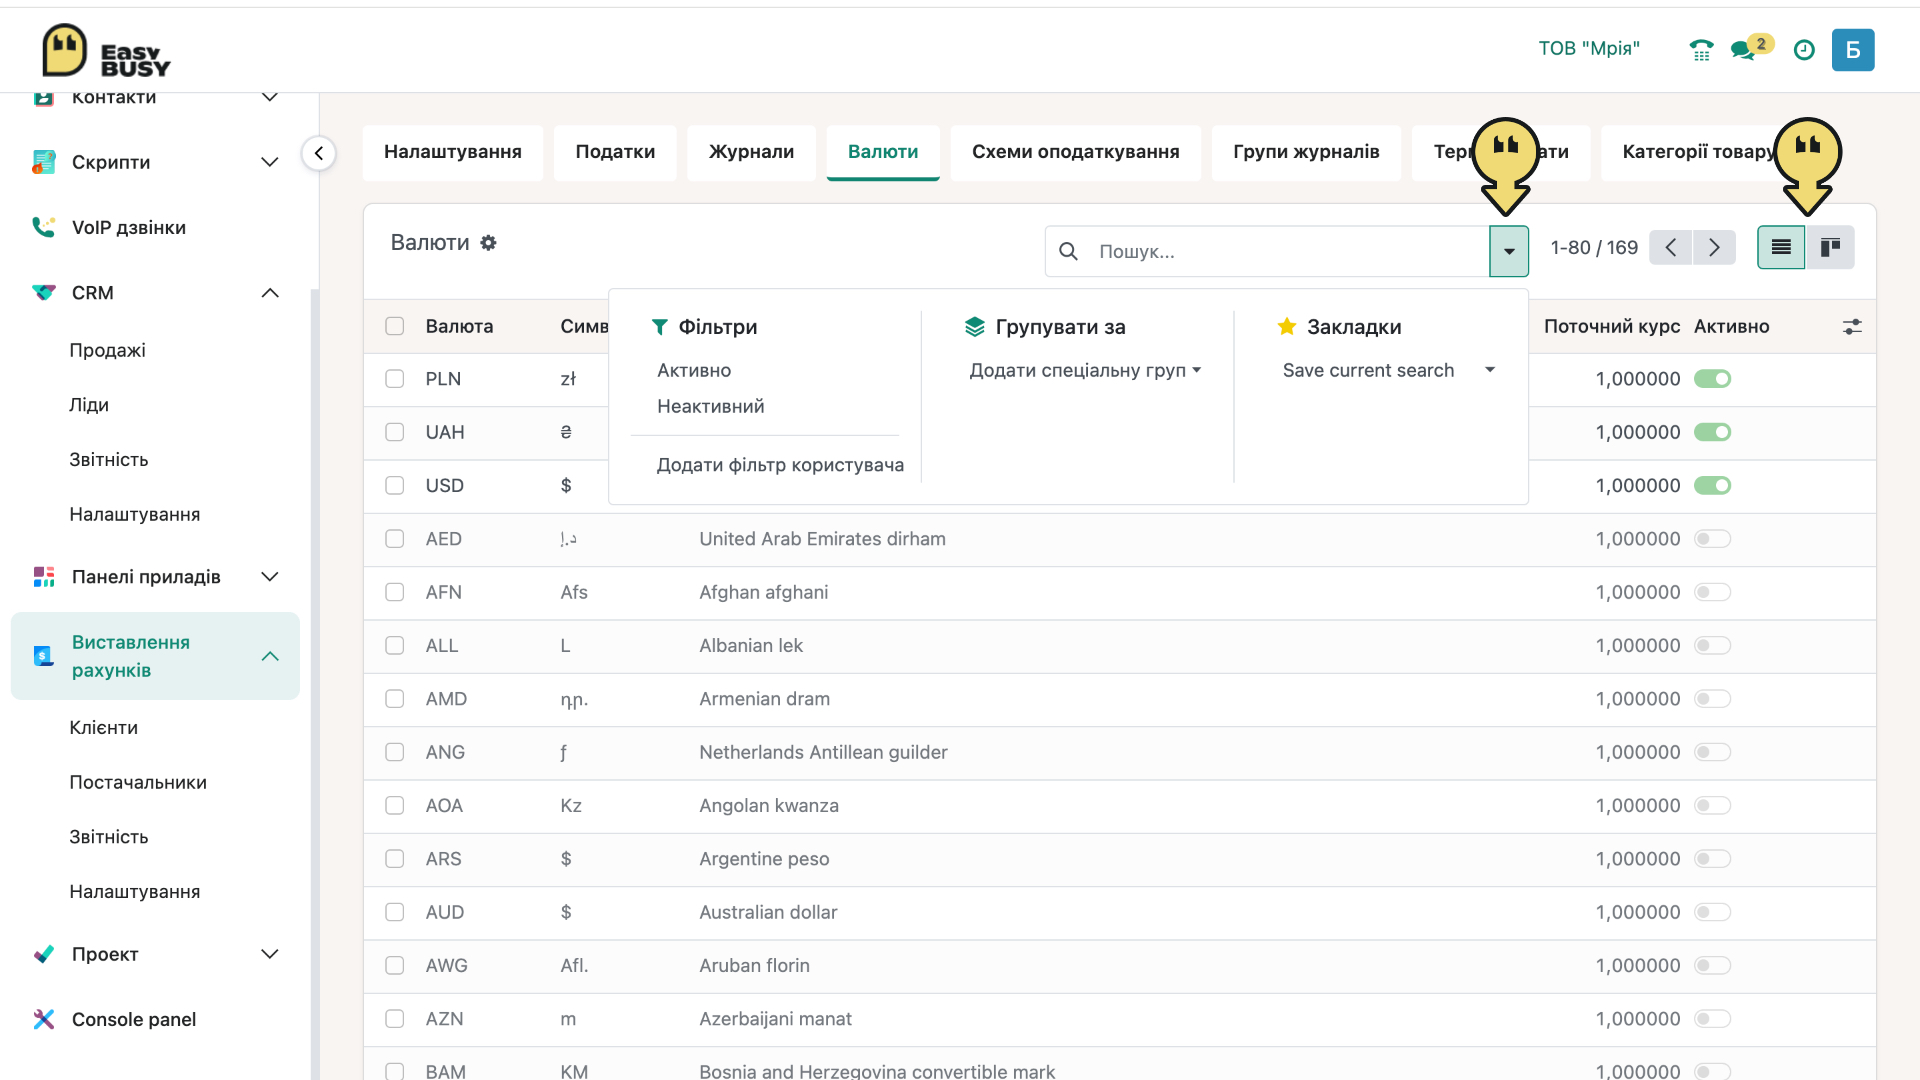Open the Податки tab
The width and height of the screenshot is (1920, 1080).
tap(615, 152)
